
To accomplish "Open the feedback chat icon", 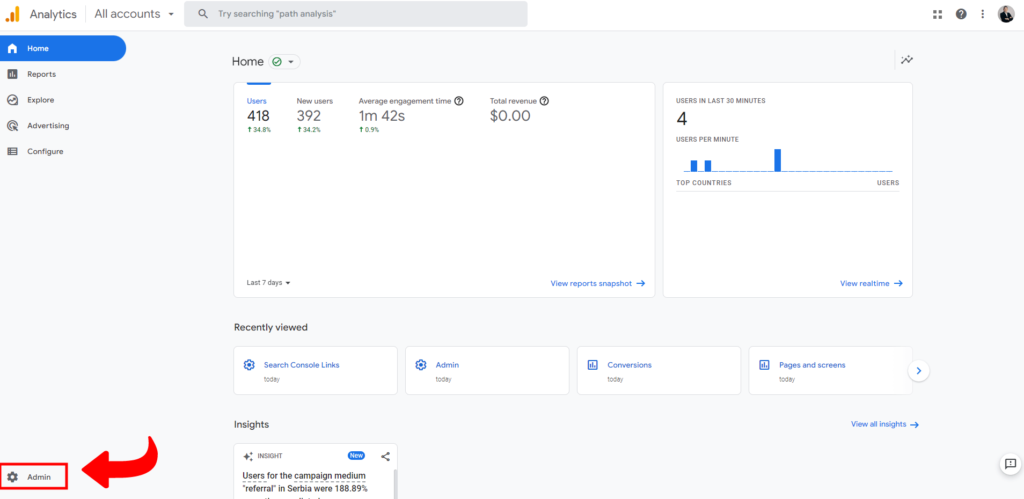I will tap(1009, 464).
